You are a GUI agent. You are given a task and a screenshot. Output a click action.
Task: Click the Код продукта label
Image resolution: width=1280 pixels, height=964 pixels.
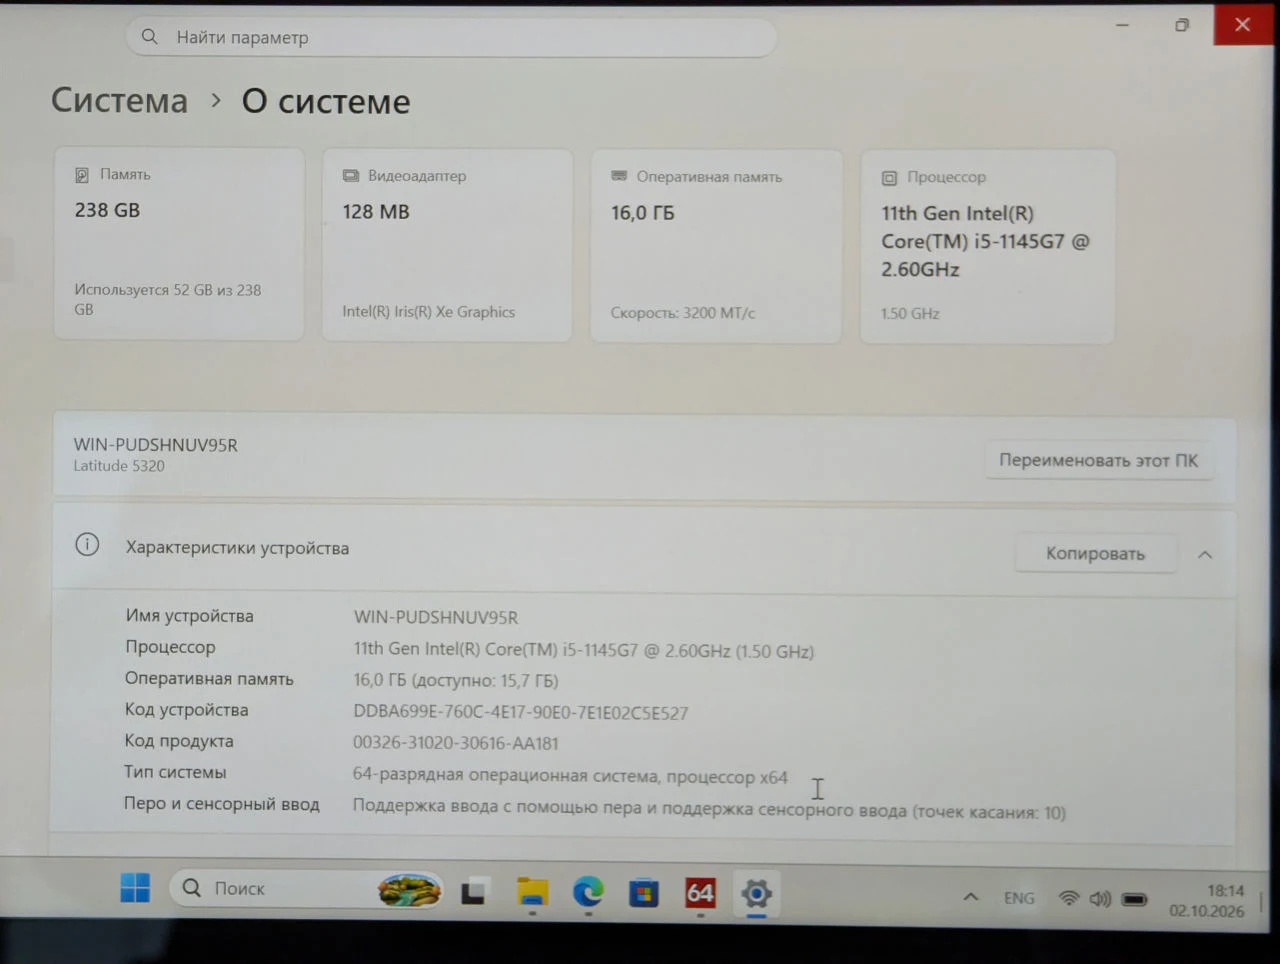179,741
